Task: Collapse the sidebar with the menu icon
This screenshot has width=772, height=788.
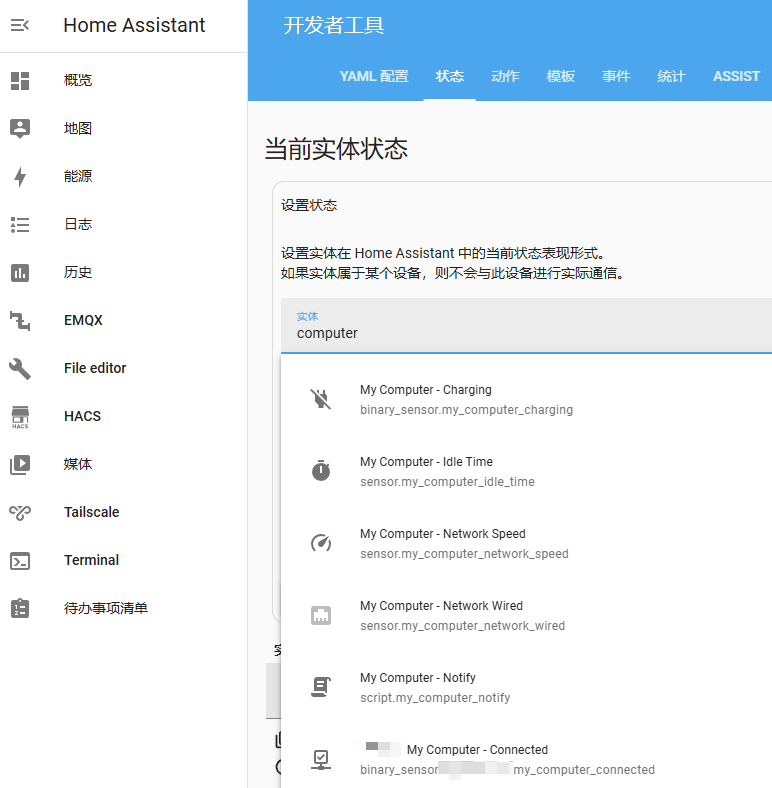Action: coord(20,26)
